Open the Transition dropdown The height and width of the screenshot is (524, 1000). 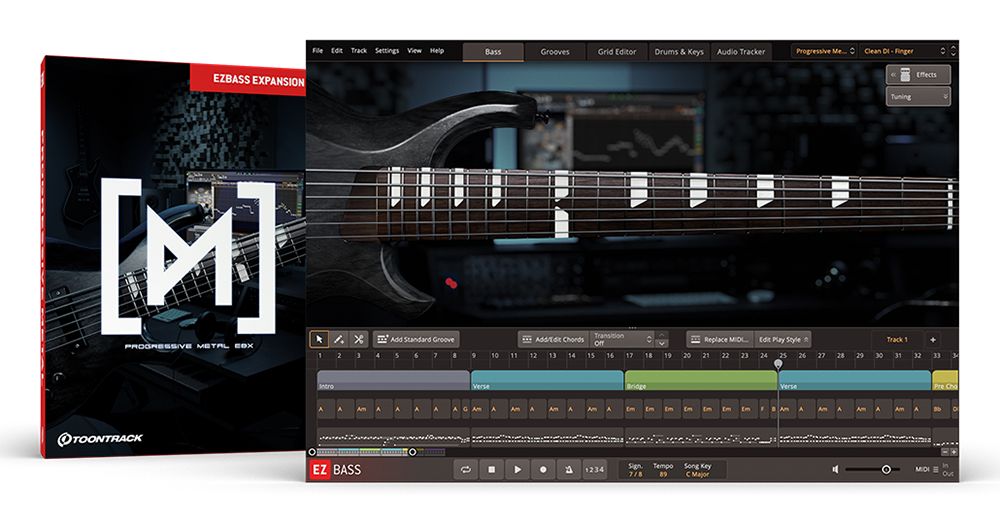622,340
